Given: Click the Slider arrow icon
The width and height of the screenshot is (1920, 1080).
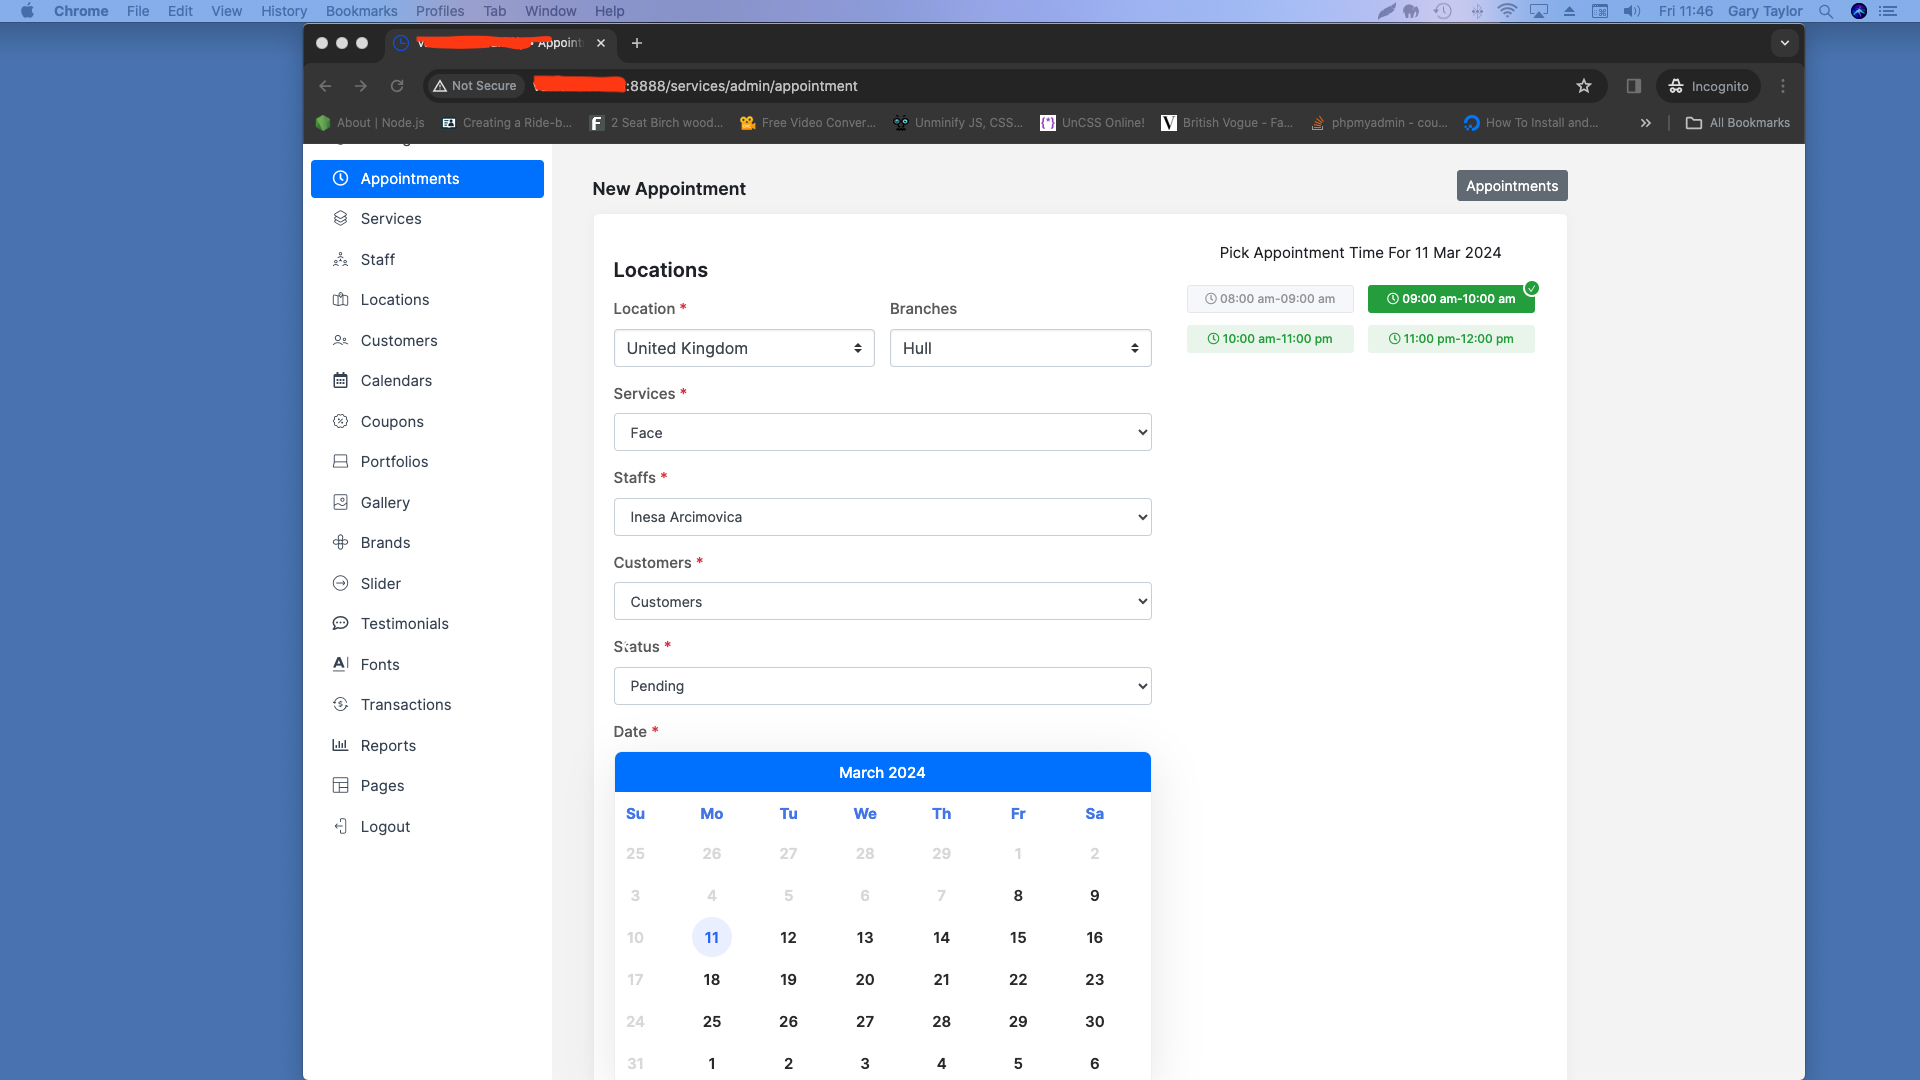Looking at the screenshot, I should pos(340,583).
